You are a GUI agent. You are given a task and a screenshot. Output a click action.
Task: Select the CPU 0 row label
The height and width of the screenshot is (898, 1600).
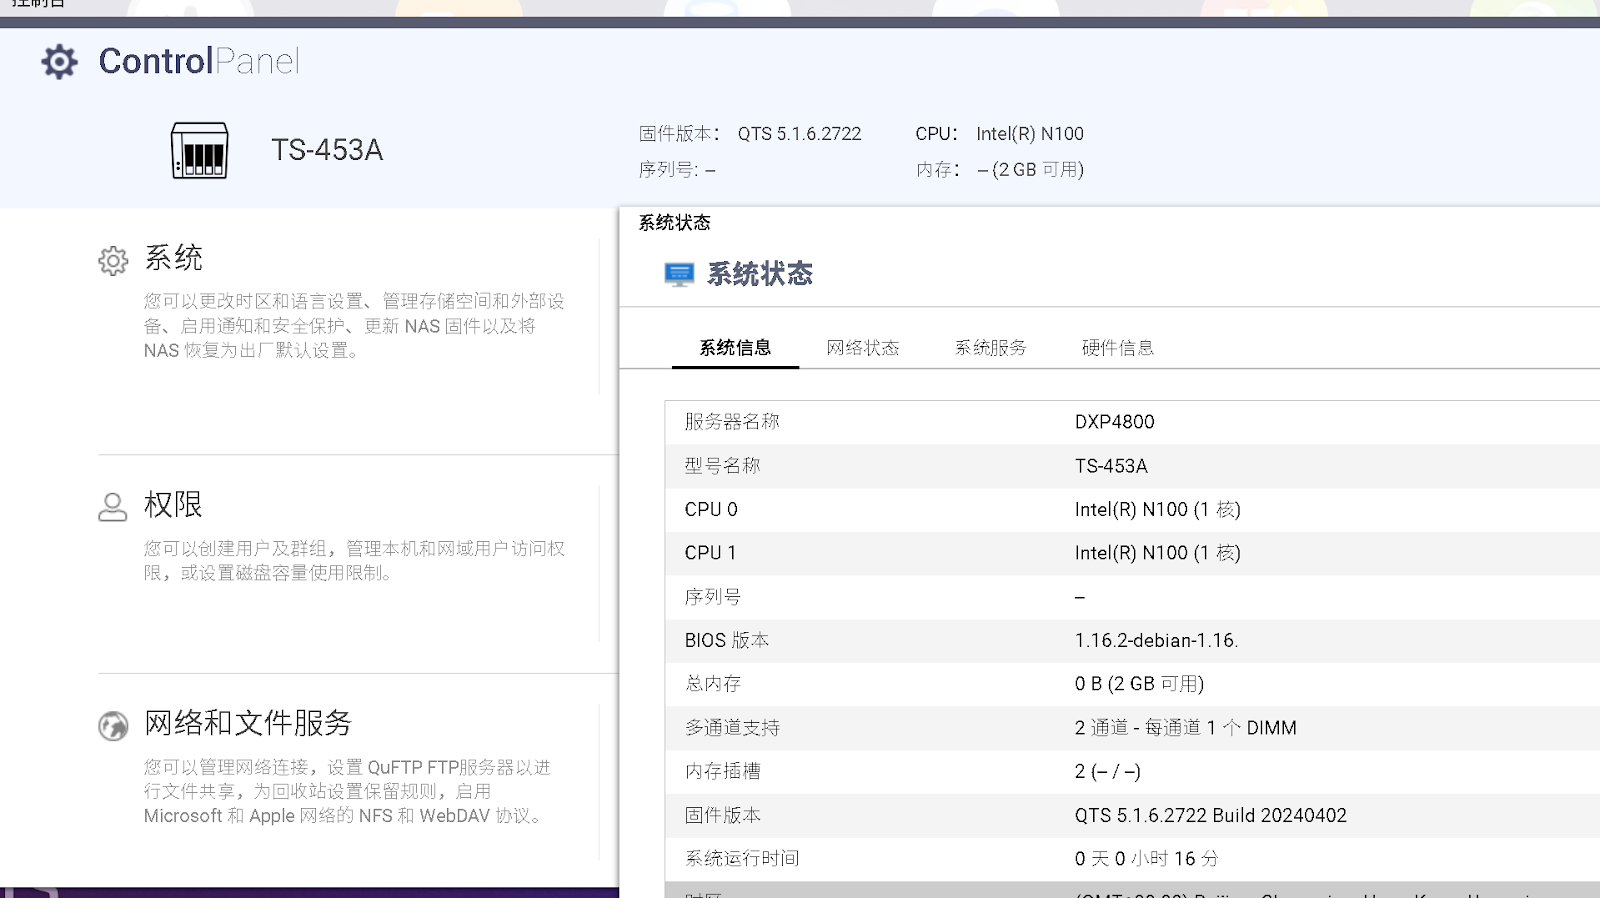click(711, 510)
